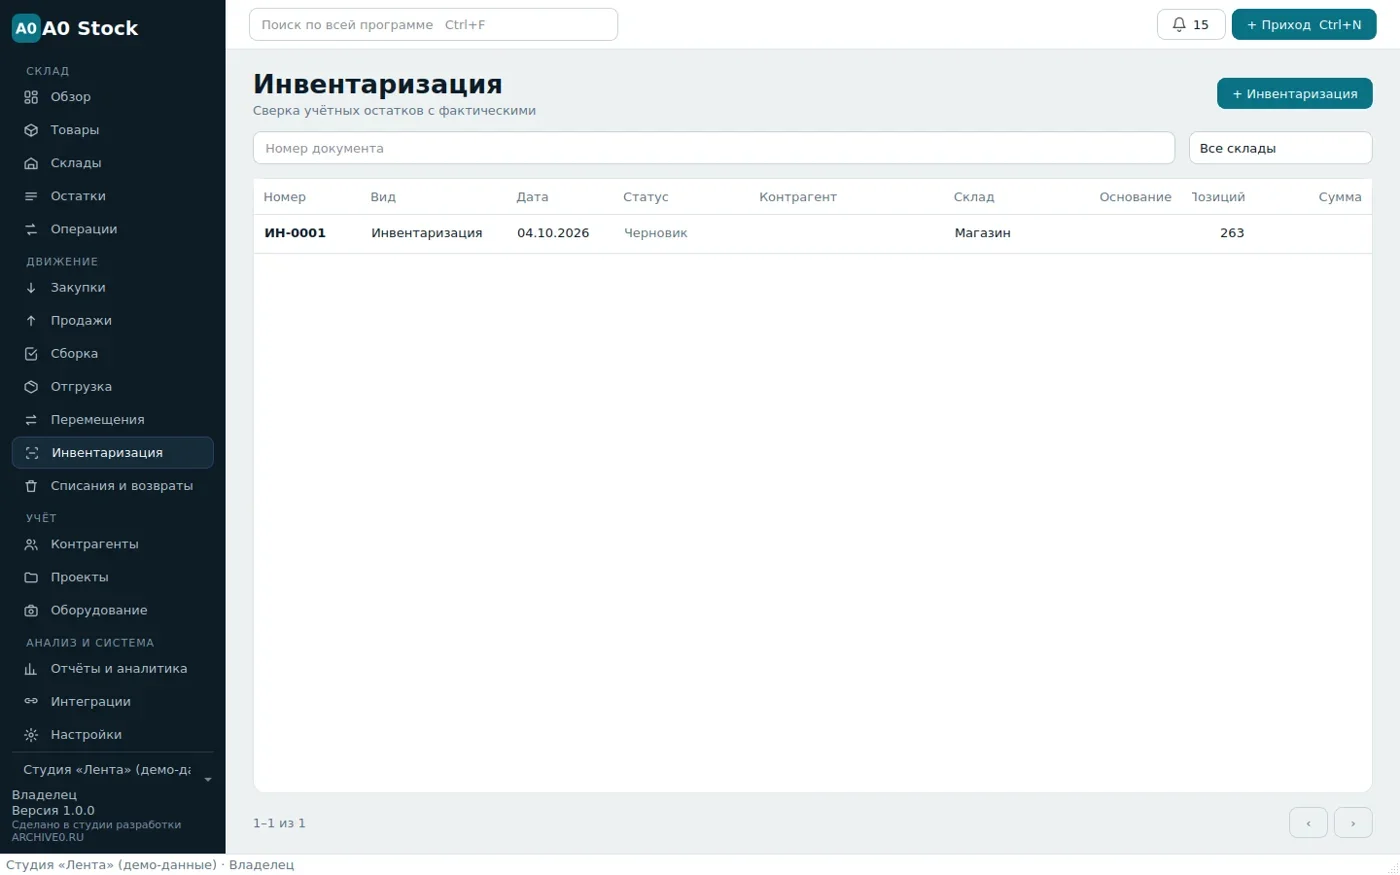Click the Оборудование camera icon
This screenshot has width=1400, height=875.
pyautogui.click(x=31, y=610)
